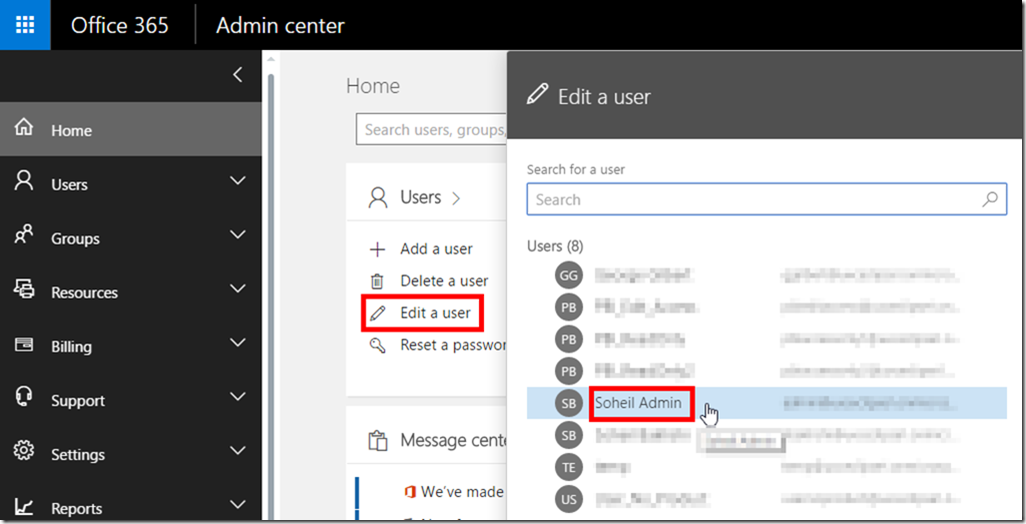Click Delete a user

(444, 281)
